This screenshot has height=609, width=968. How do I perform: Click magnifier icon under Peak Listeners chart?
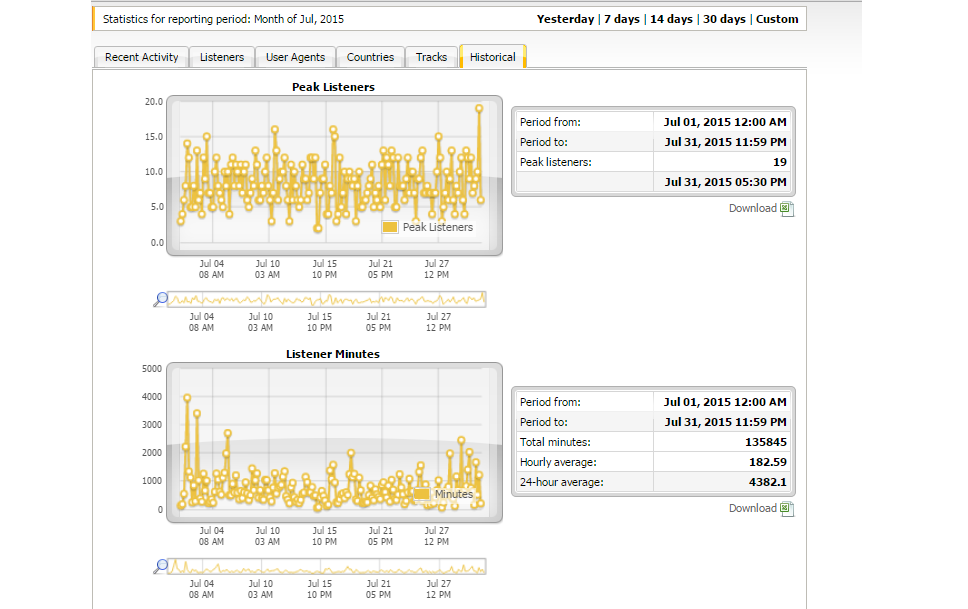pyautogui.click(x=161, y=300)
